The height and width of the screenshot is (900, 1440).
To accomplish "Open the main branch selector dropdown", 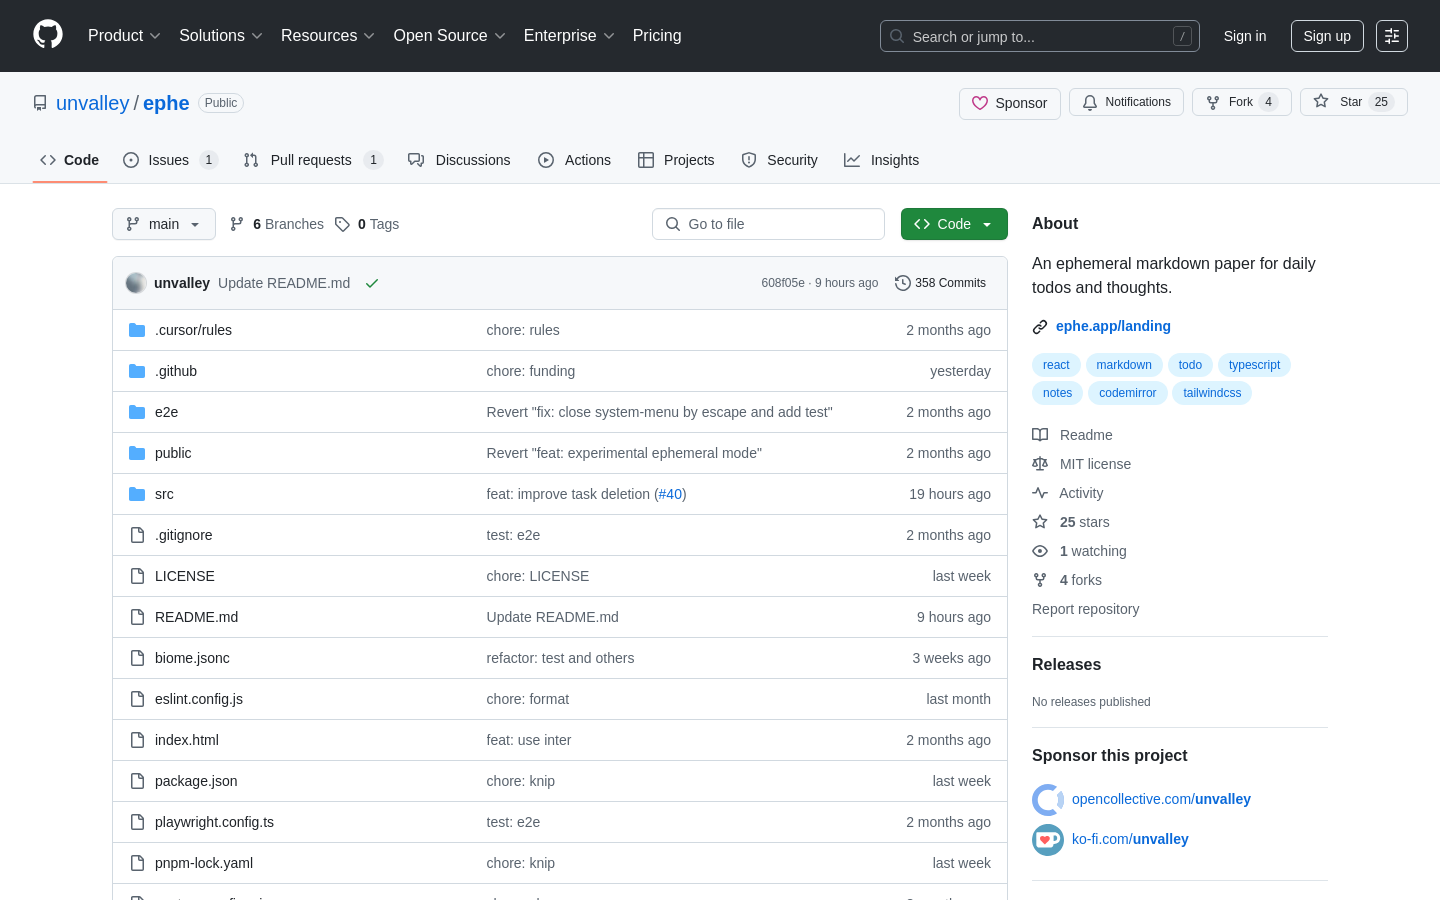I will click(164, 224).
